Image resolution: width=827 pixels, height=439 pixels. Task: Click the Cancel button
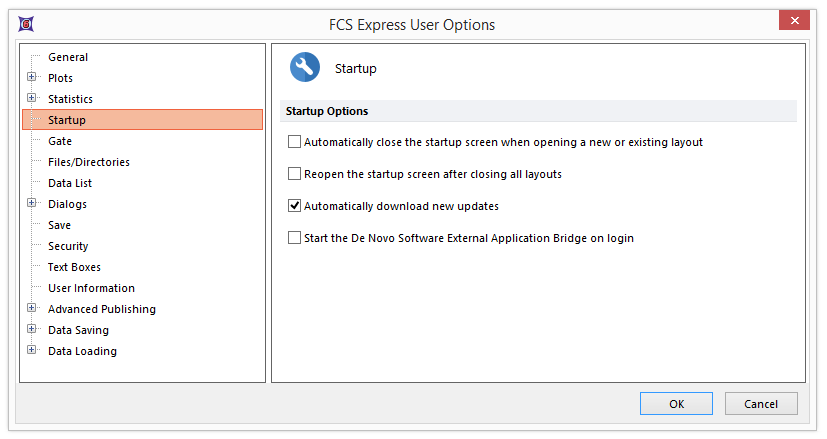click(x=760, y=404)
